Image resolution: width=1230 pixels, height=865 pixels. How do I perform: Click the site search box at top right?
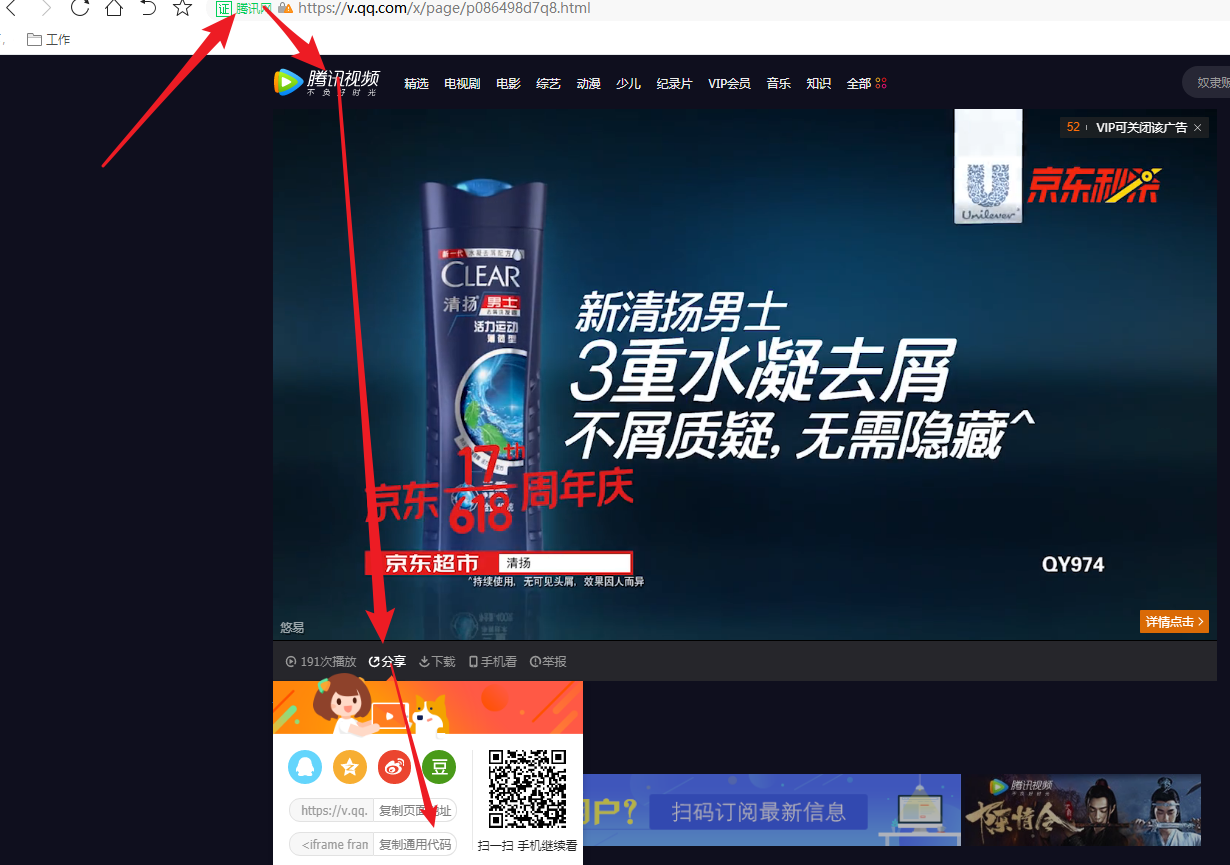pyautogui.click(x=1206, y=82)
